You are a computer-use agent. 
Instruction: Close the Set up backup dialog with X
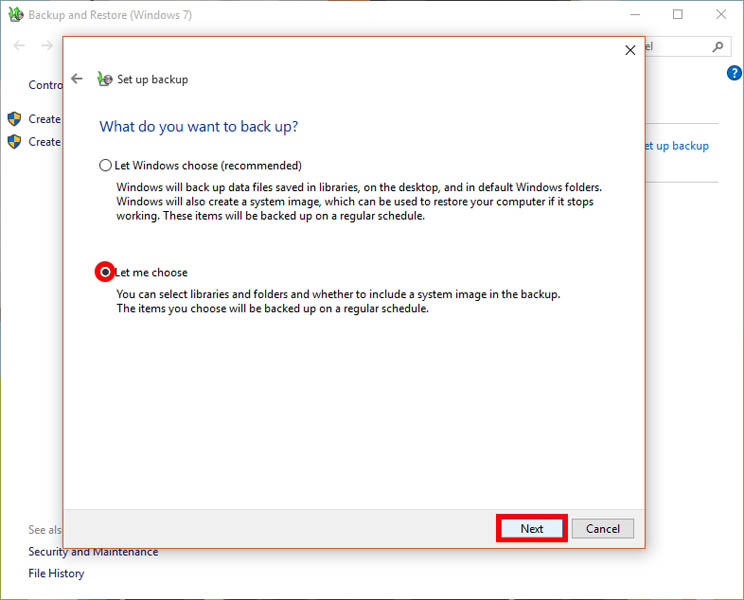(x=630, y=50)
